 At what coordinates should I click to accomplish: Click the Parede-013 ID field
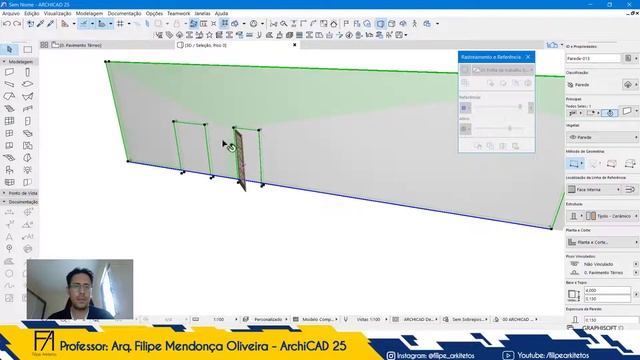coord(593,58)
